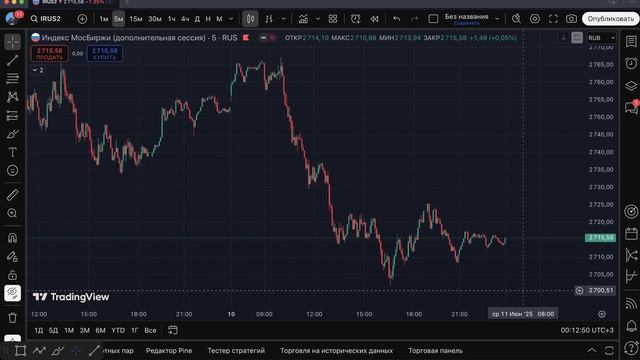640x360 pixels.
Task: Open timeframe dropdown arrow
Action: pyautogui.click(x=231, y=19)
